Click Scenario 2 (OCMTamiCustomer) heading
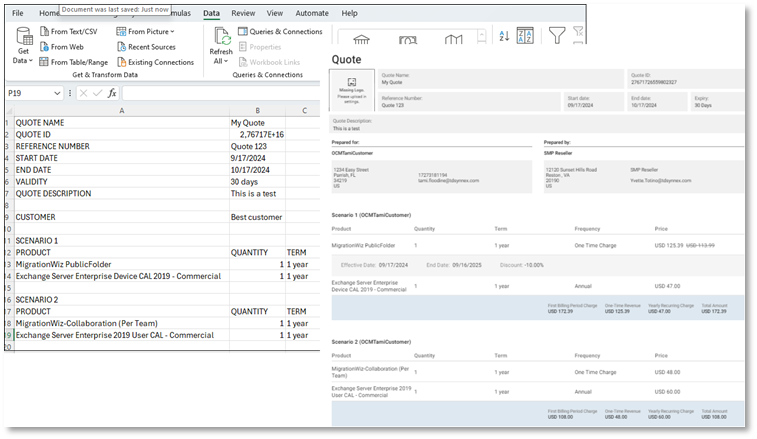757x439 pixels. [x=371, y=342]
